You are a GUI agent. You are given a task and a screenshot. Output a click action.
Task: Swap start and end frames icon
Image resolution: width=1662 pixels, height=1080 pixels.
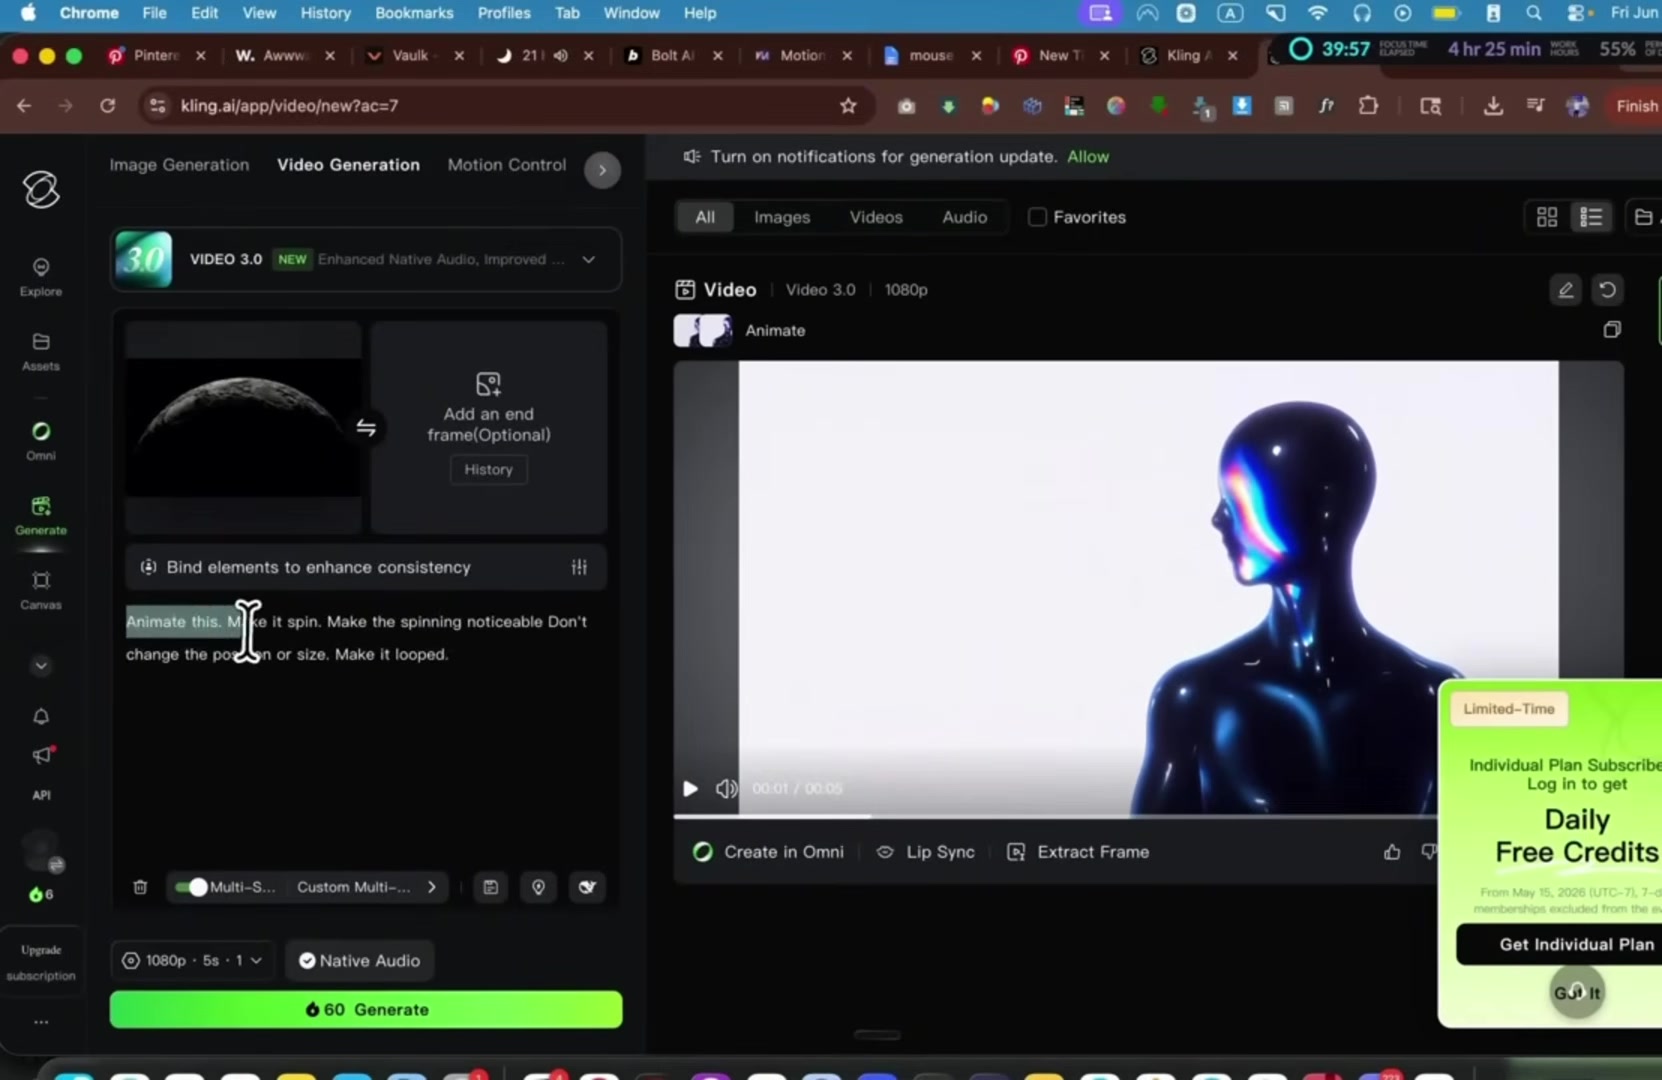coord(366,428)
